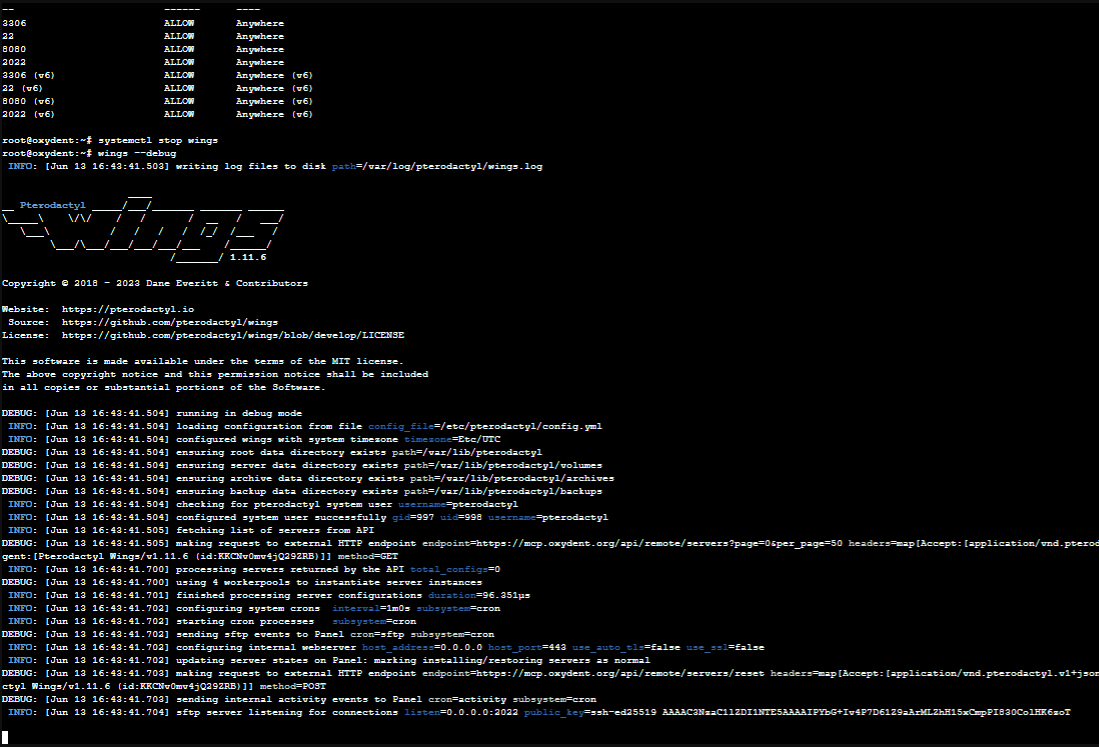Click the sftp server listening log line

coord(536,712)
